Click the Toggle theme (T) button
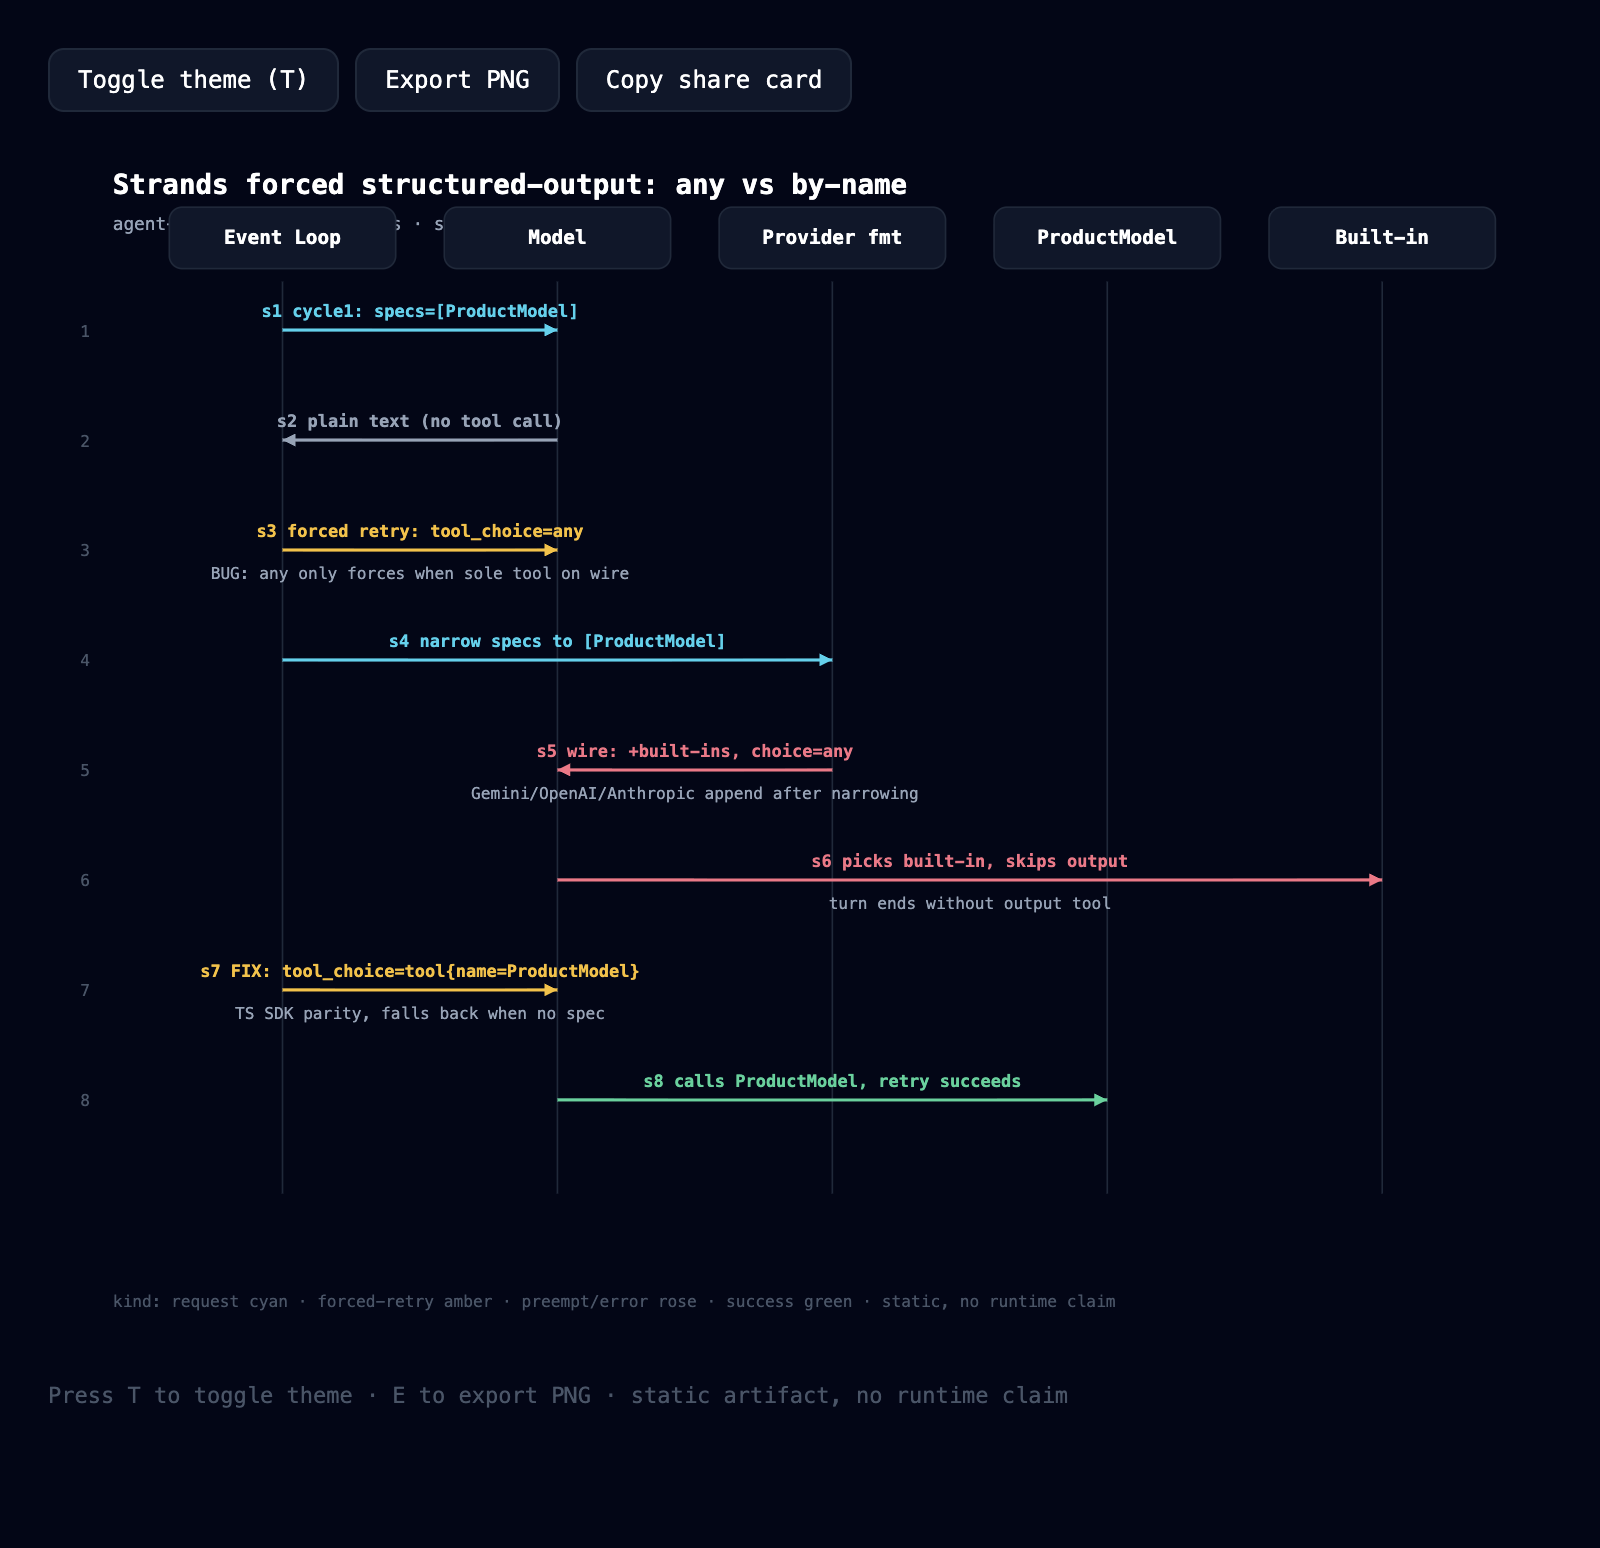 (193, 80)
